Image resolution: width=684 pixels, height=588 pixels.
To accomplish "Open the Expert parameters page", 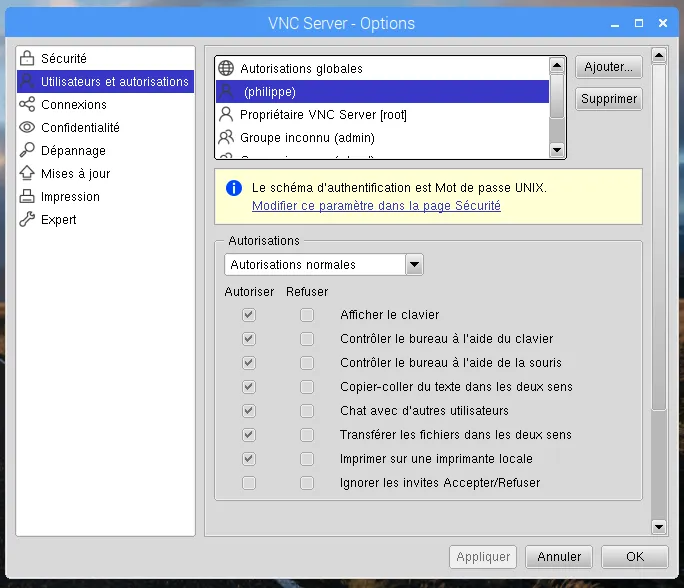I will click(x=106, y=219).
